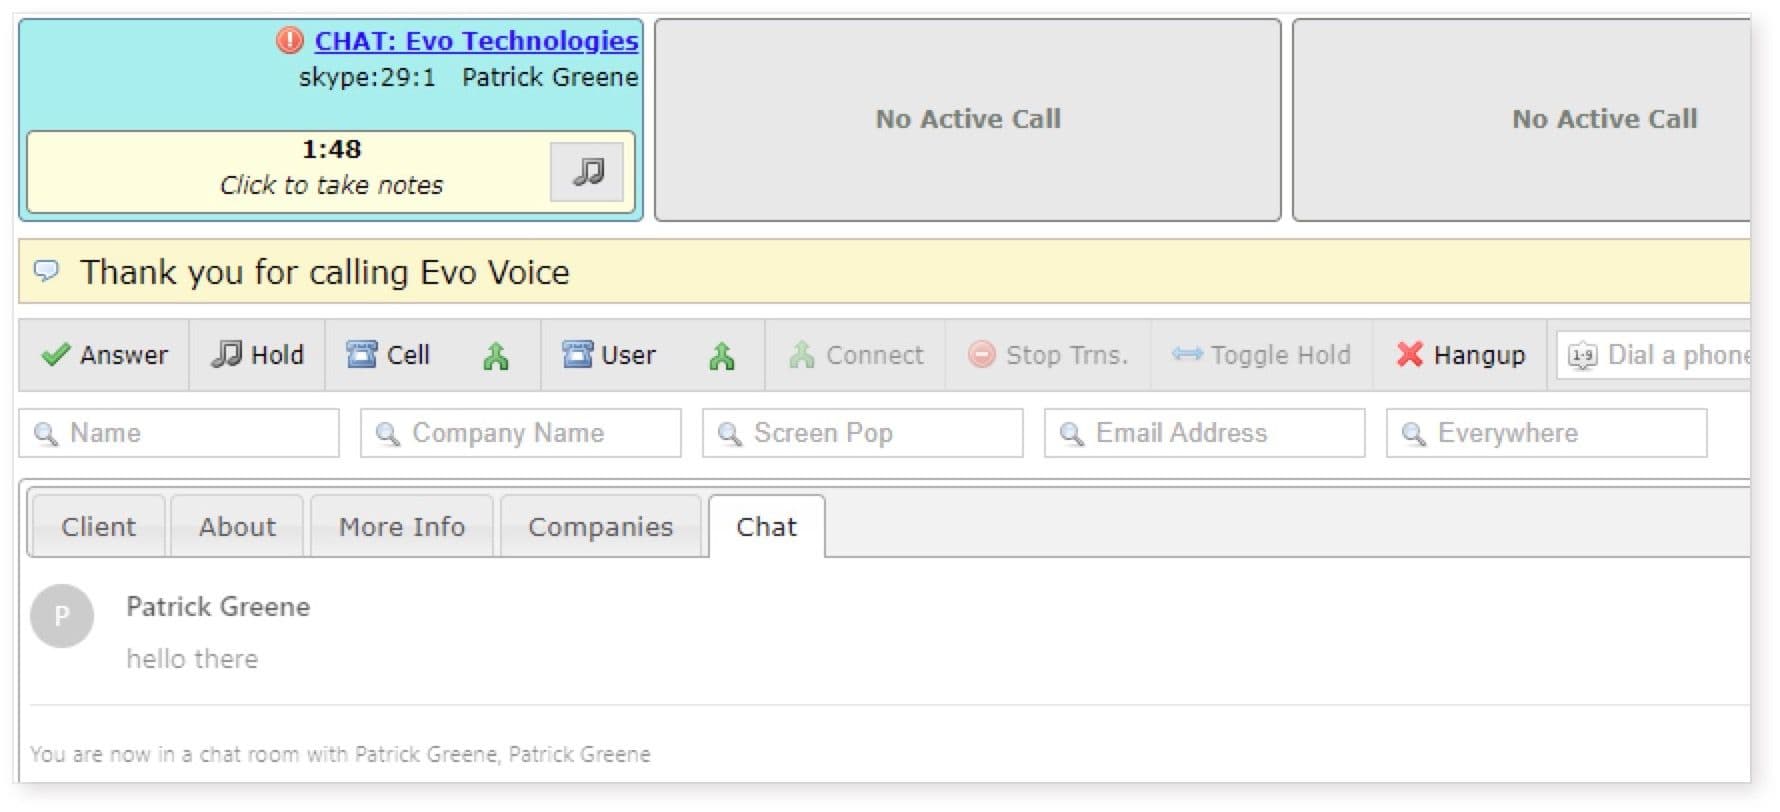
Task: Click the arrows icon on Toggle Hold
Action: pyautogui.click(x=1187, y=355)
